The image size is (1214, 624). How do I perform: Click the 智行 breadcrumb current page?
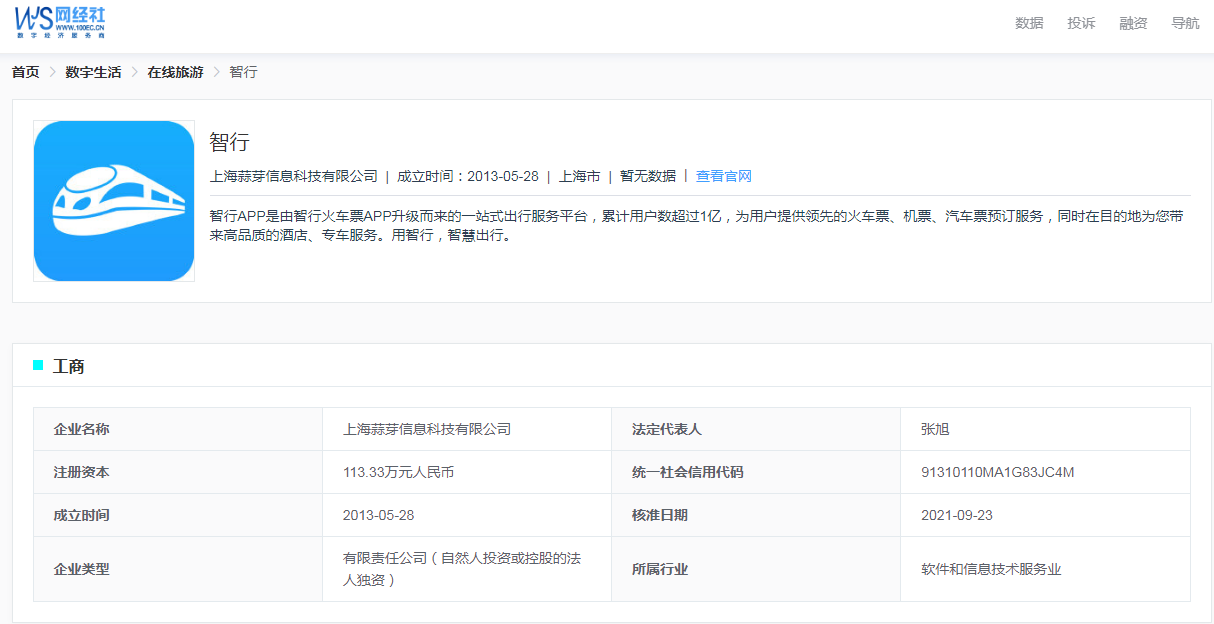[x=243, y=72]
